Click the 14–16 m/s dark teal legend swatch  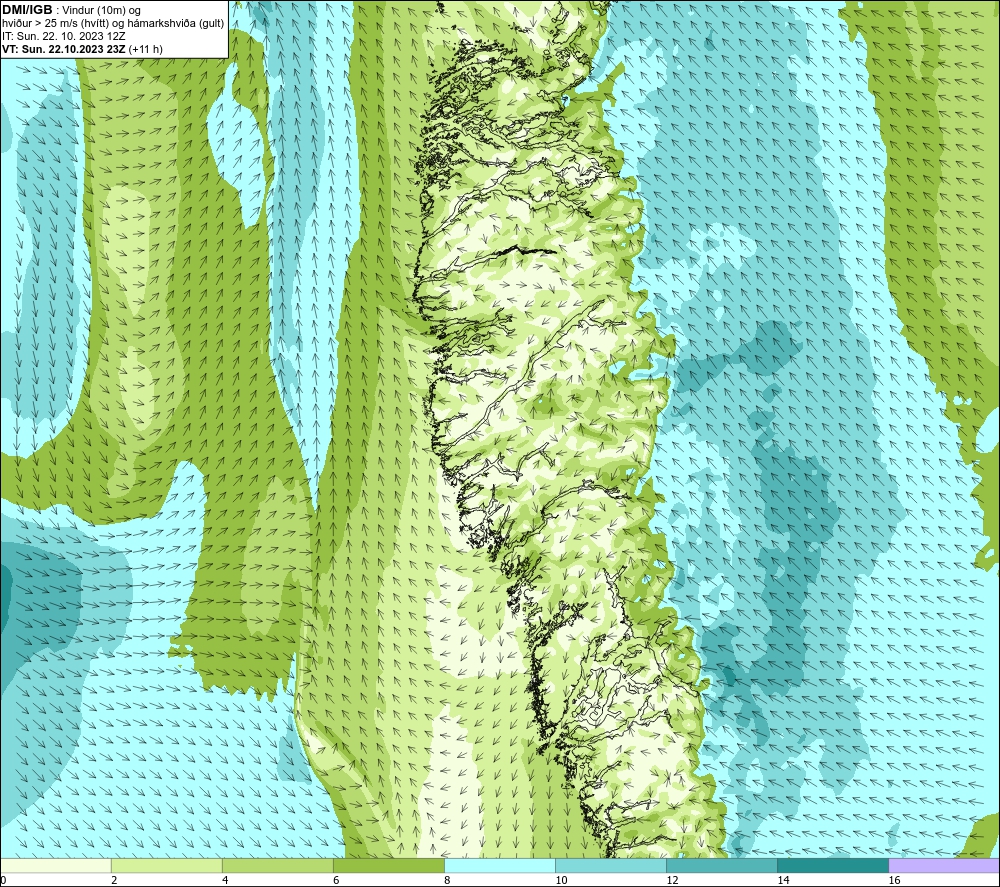coord(833,865)
